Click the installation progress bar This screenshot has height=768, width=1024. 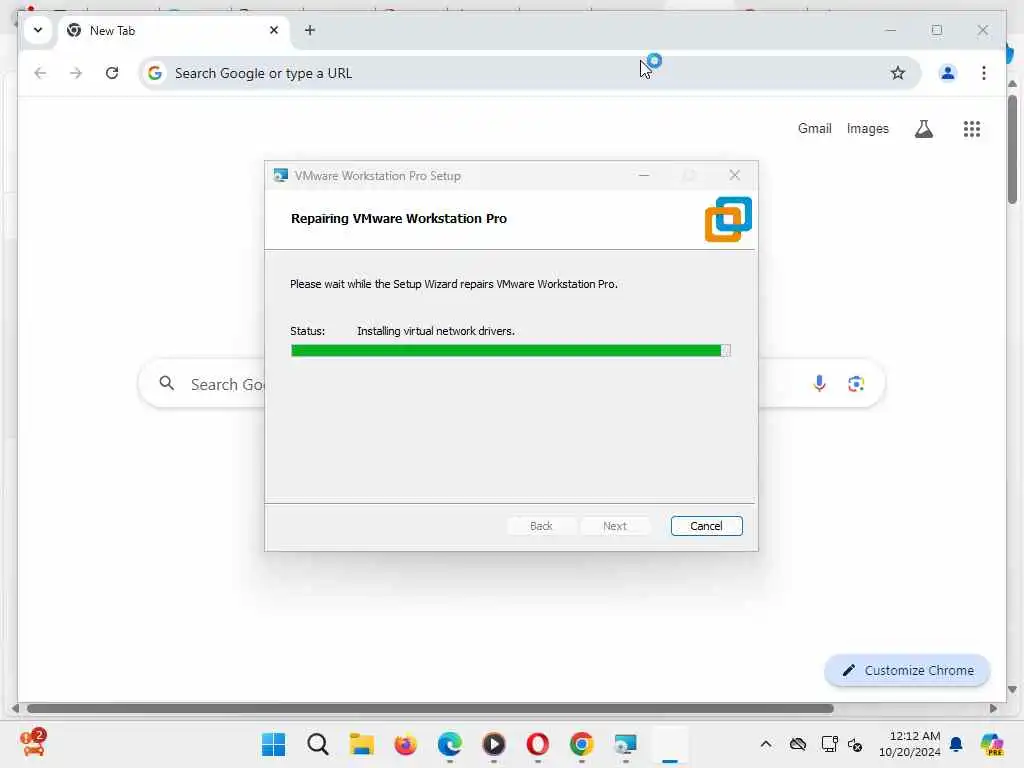(511, 351)
